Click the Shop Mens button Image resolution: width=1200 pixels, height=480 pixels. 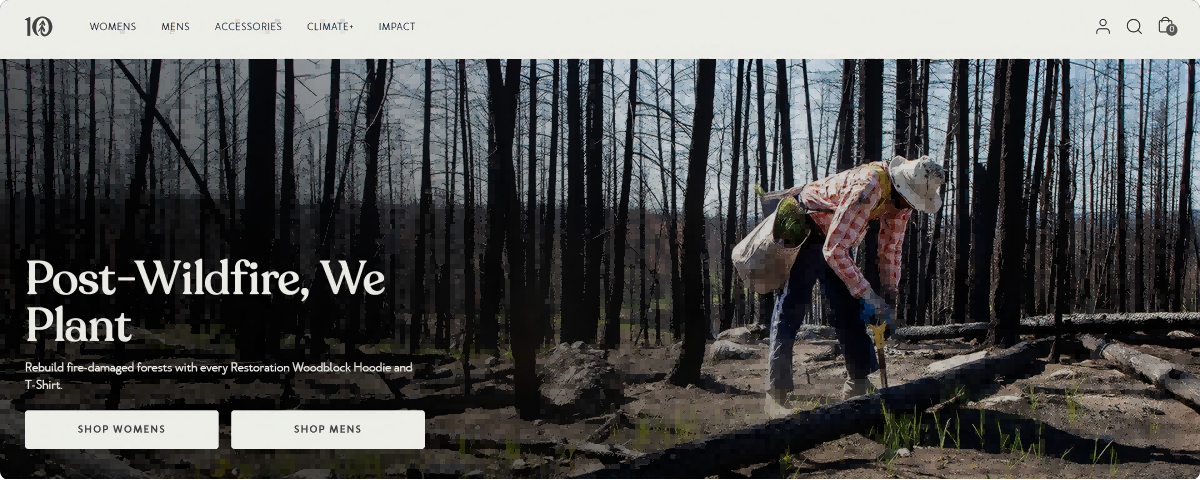click(328, 429)
